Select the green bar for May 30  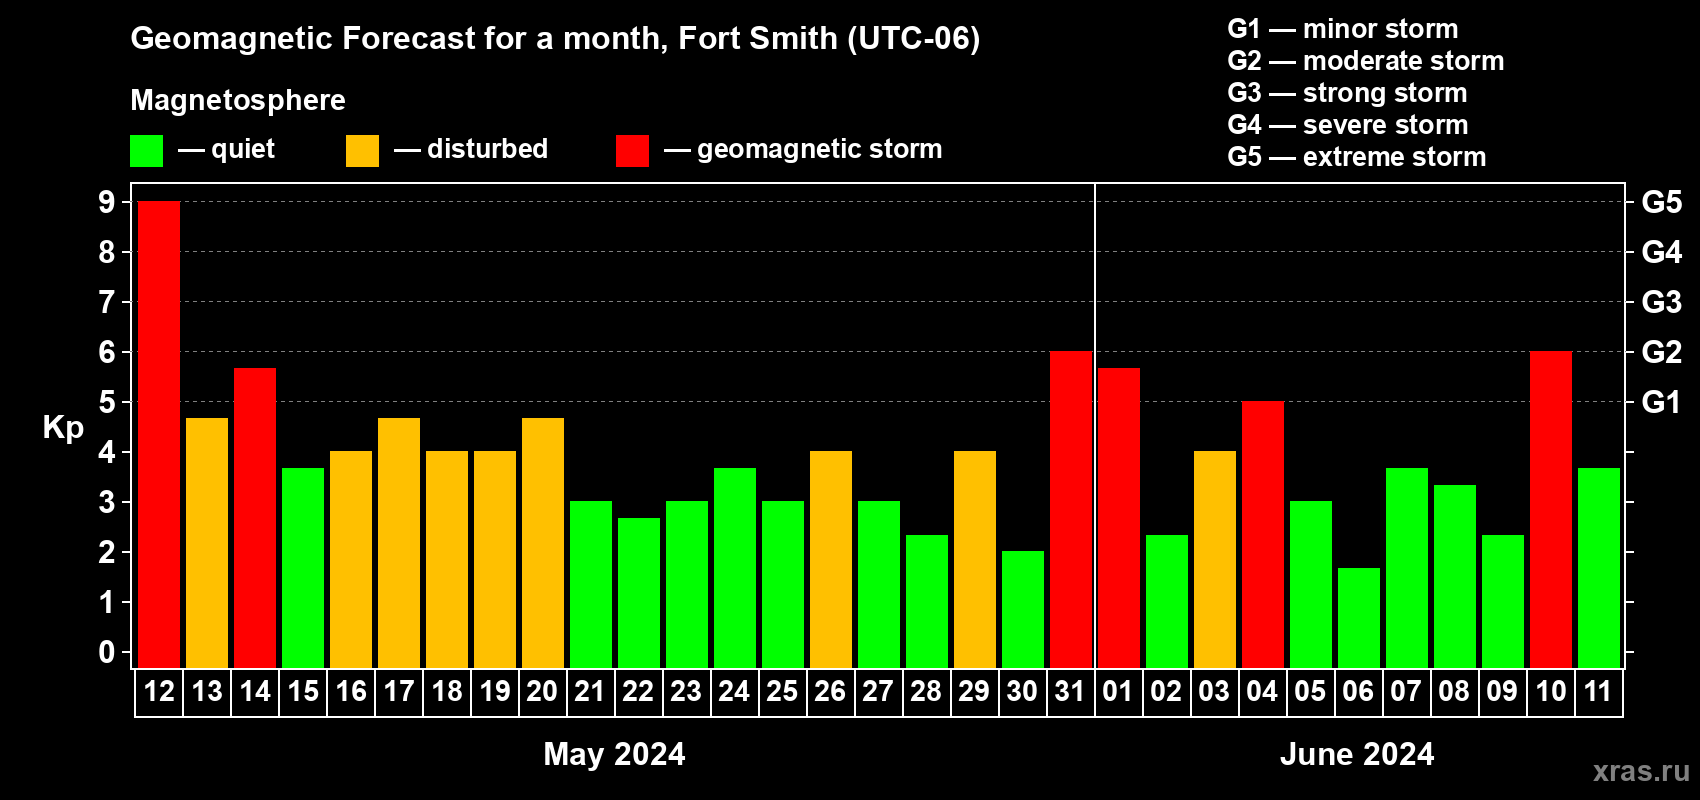click(x=1023, y=609)
